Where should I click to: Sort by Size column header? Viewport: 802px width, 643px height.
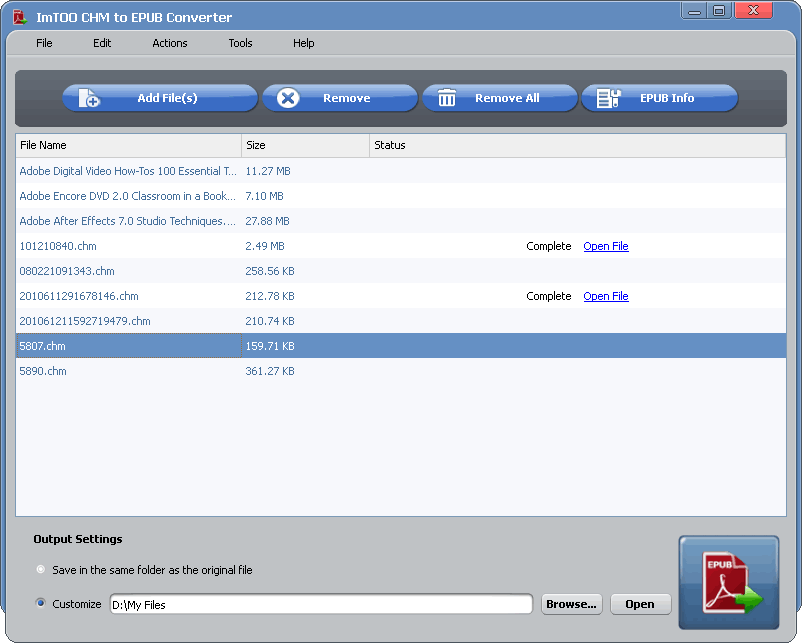tap(305, 145)
